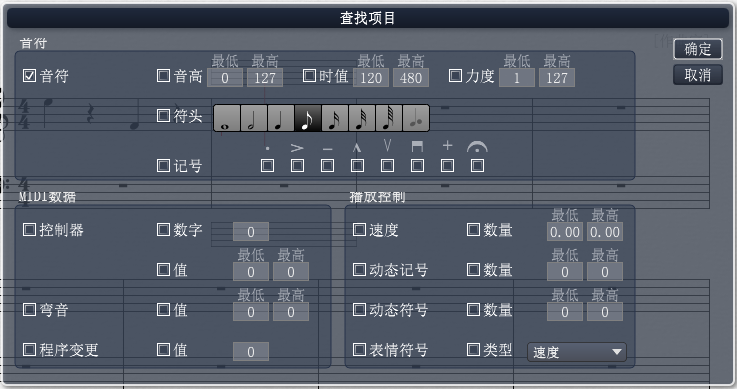Enable the 记号 checkbox
This screenshot has height=389, width=737.
(x=163, y=165)
